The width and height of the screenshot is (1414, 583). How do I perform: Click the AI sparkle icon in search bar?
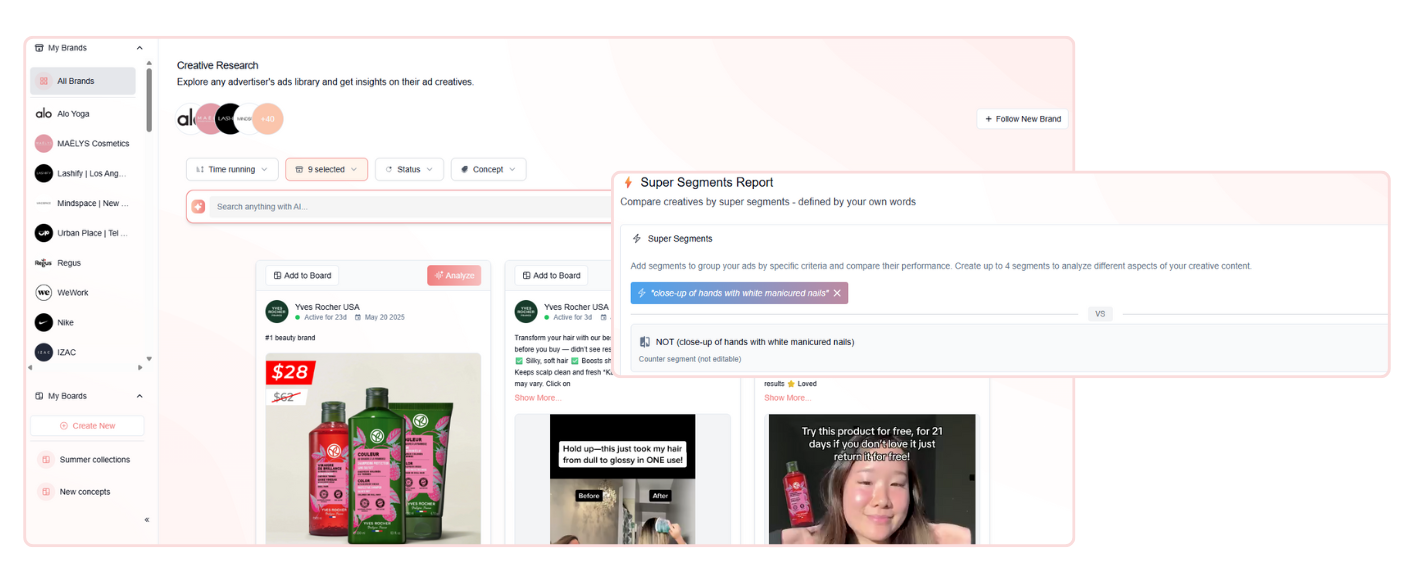tap(198, 206)
